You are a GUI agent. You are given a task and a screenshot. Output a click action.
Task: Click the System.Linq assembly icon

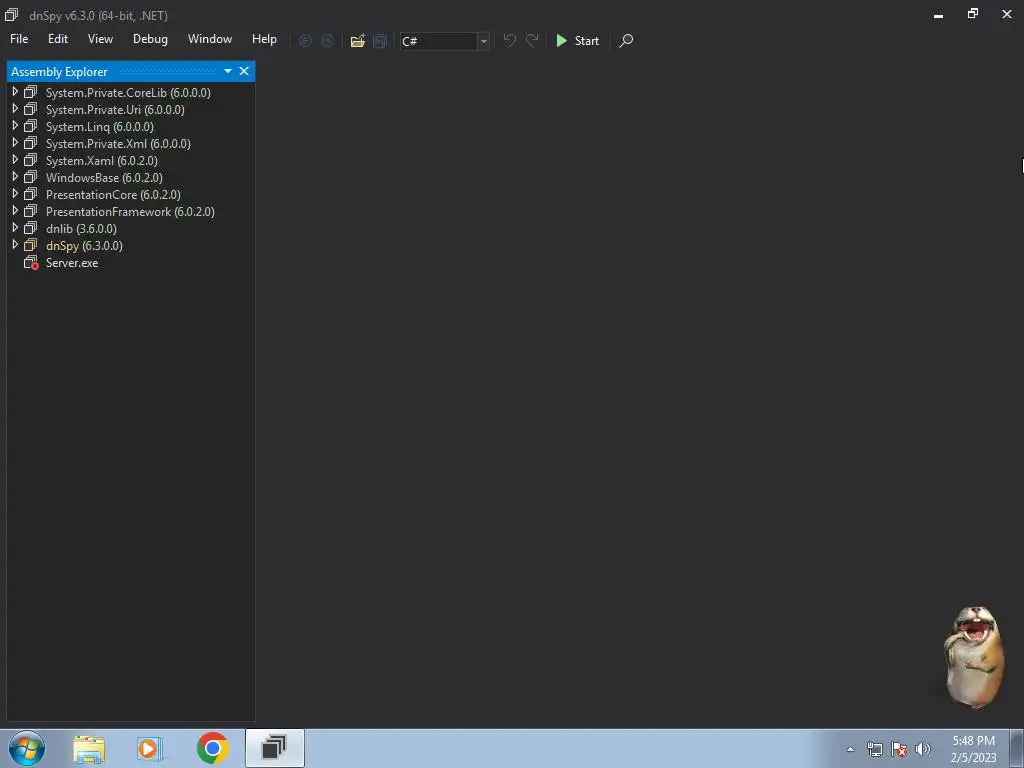pyautogui.click(x=31, y=126)
